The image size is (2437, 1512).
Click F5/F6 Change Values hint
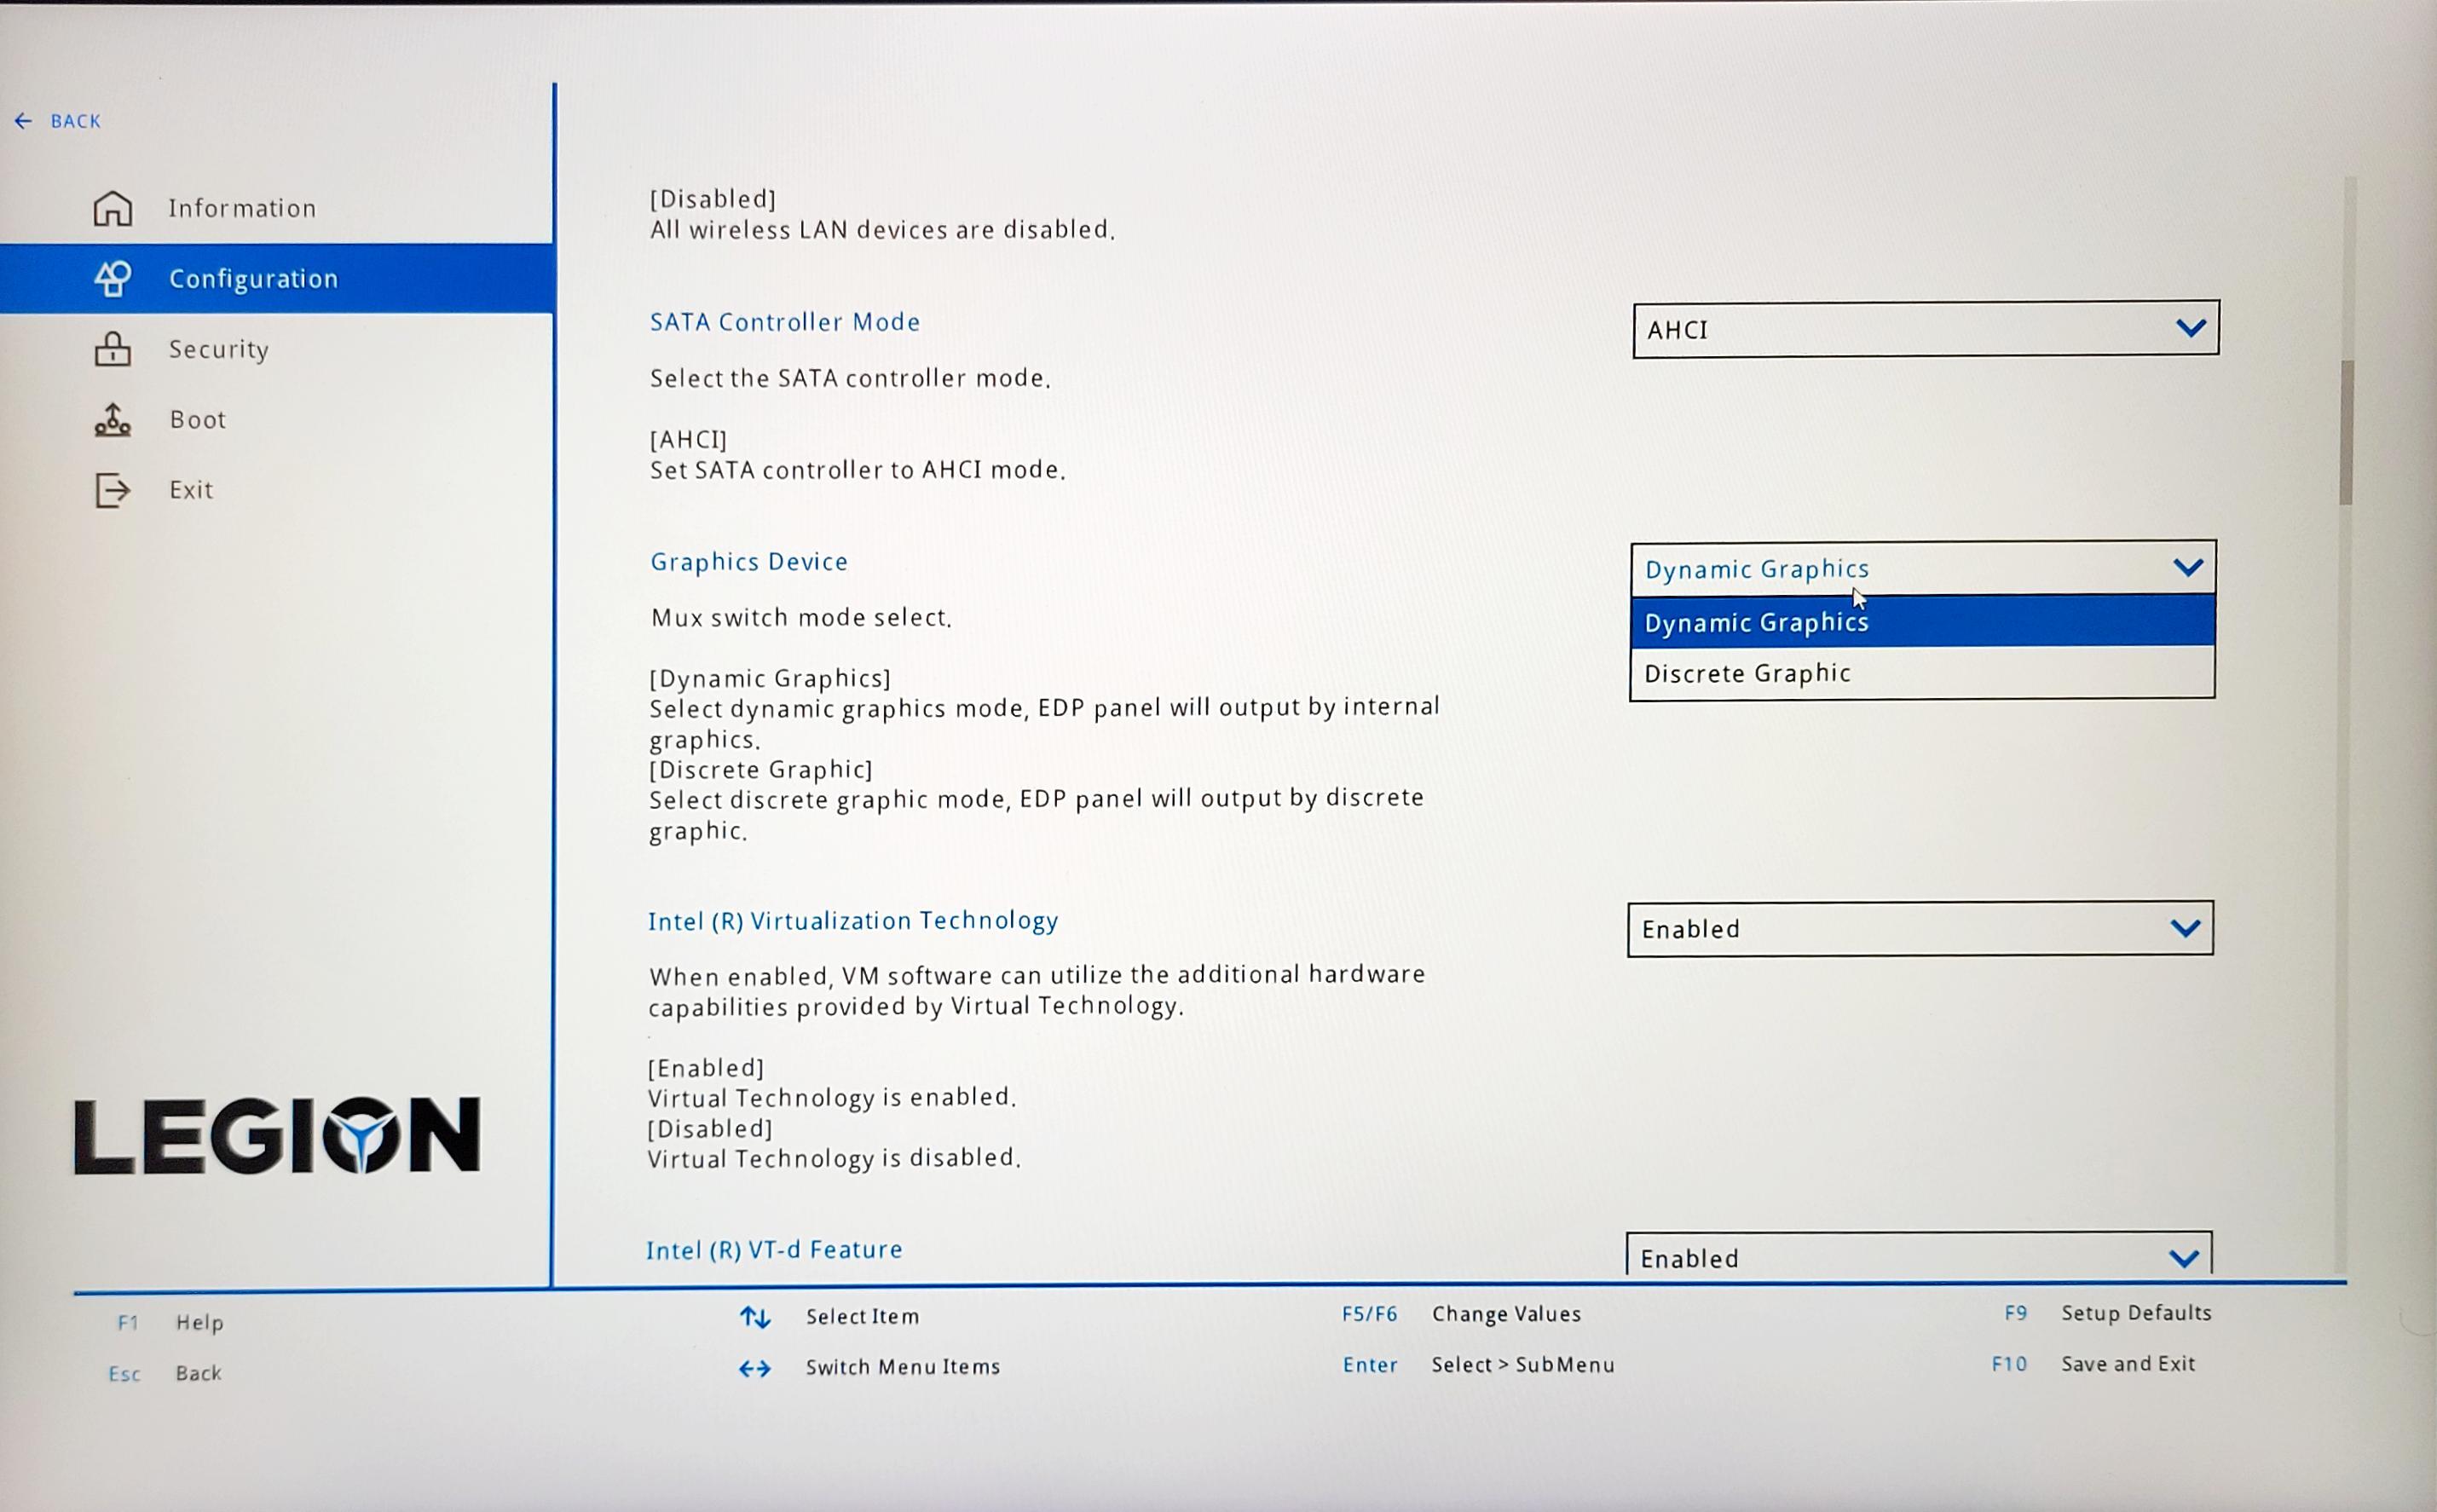[x=1461, y=1314]
